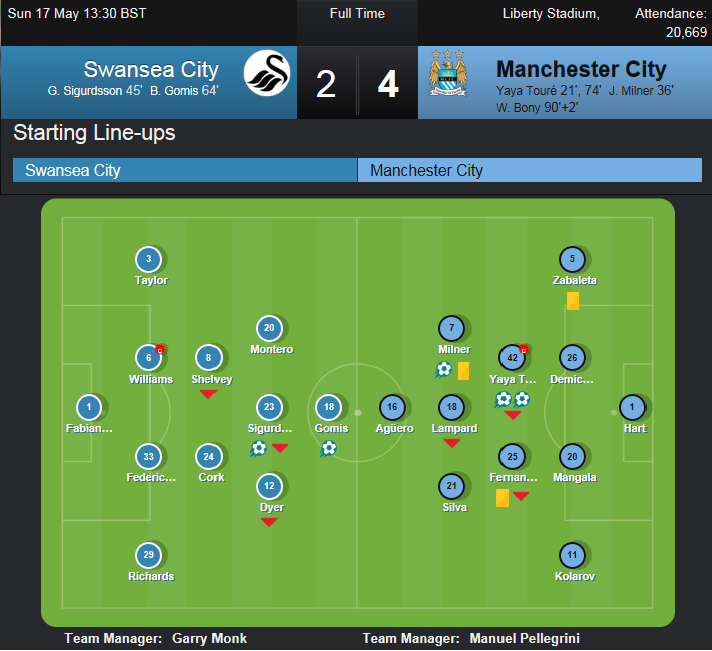This screenshot has width=712, height=651.
Task: Select the Manchester City line-up tab
Action: pos(530,170)
